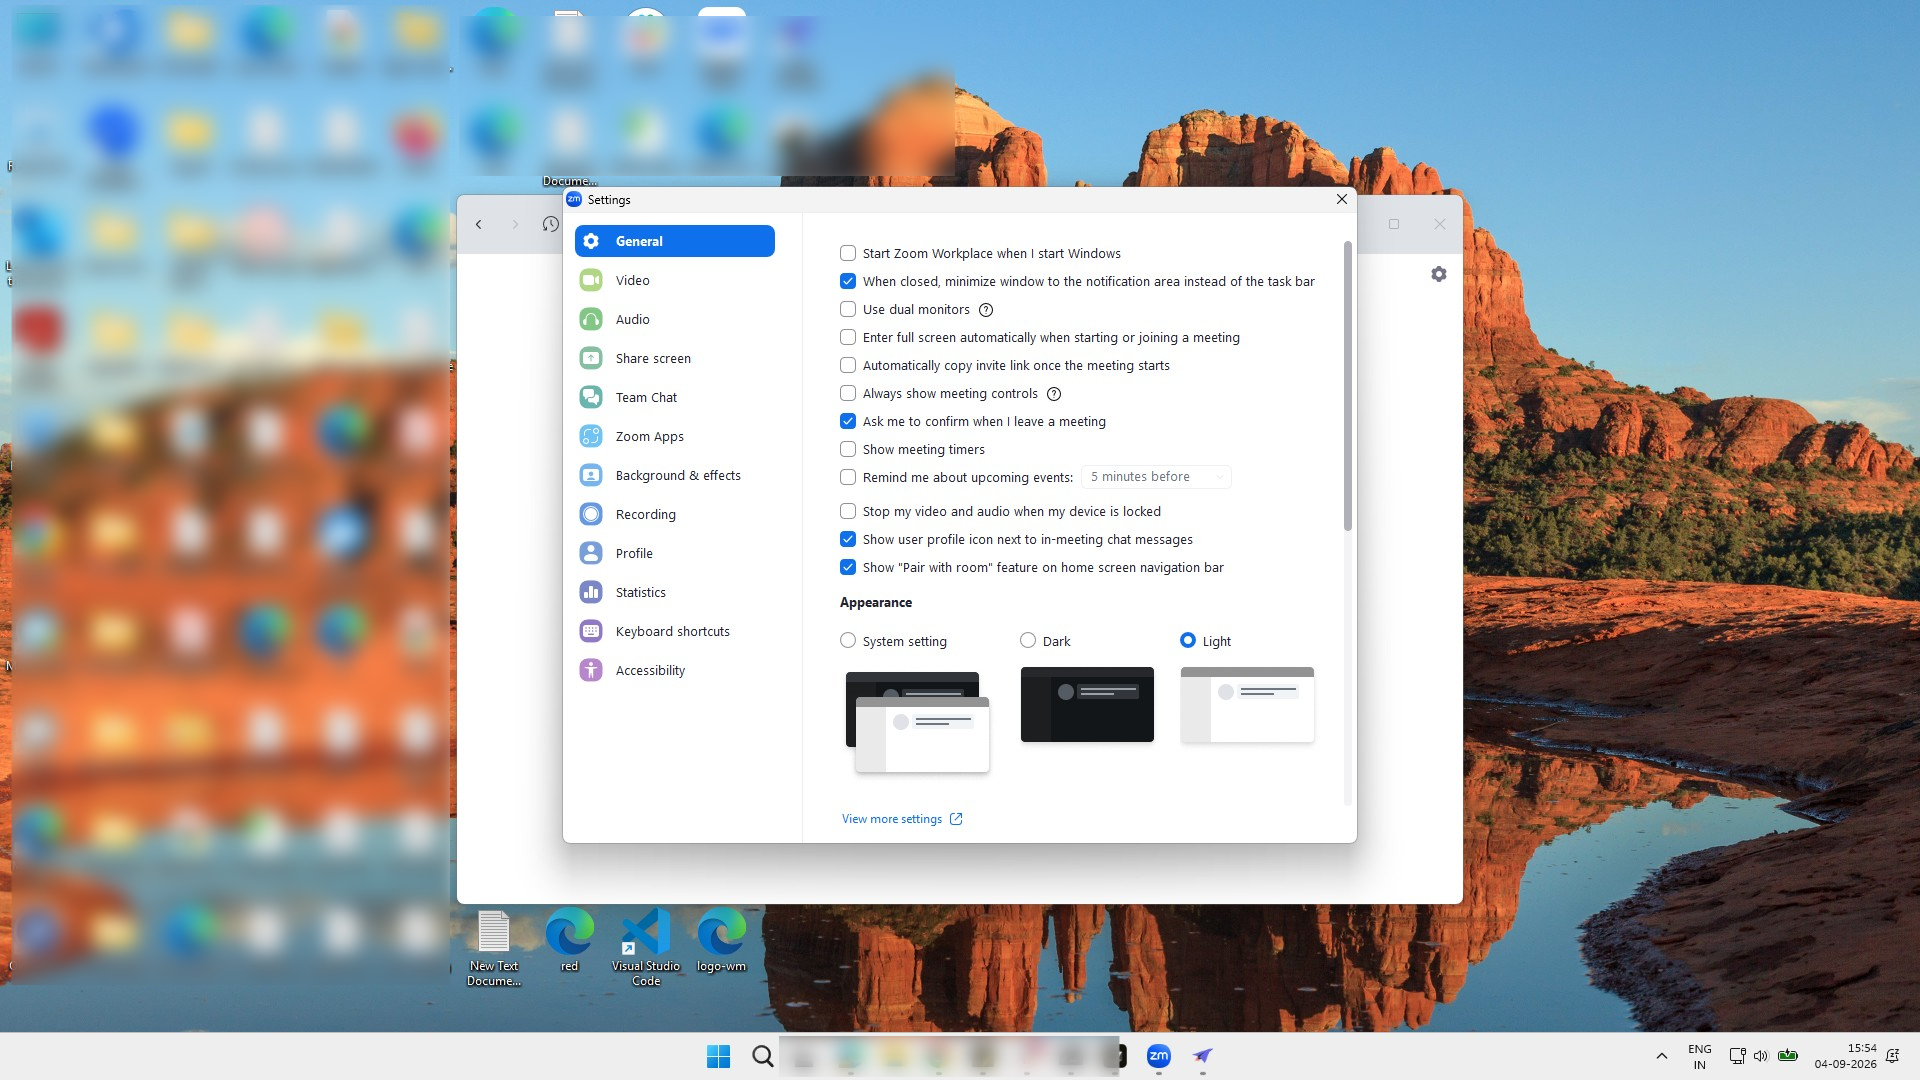The height and width of the screenshot is (1080, 1920).
Task: Click the Settings panel vertical scrollbar
Action: 1348,386
